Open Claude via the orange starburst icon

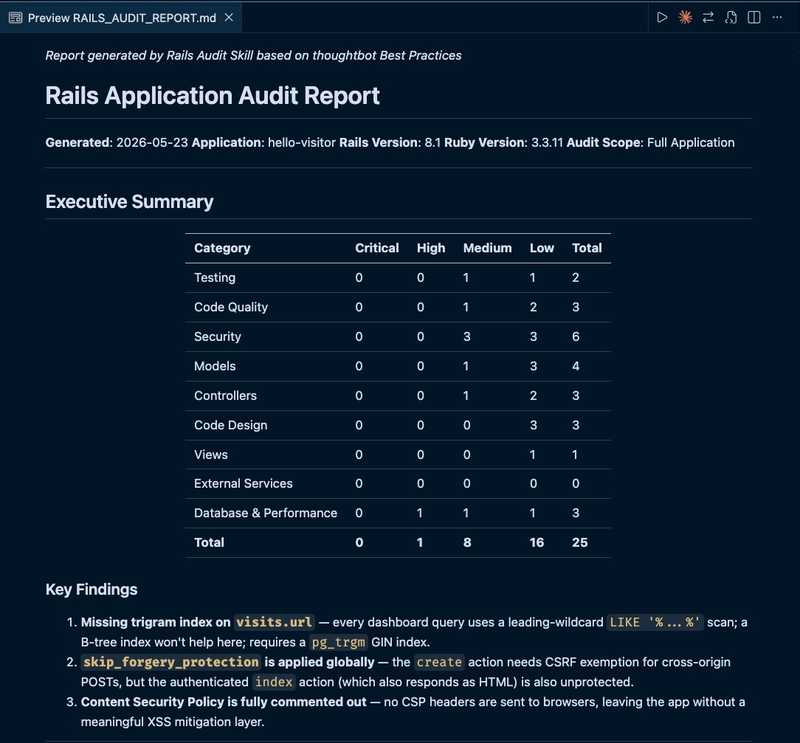685,17
